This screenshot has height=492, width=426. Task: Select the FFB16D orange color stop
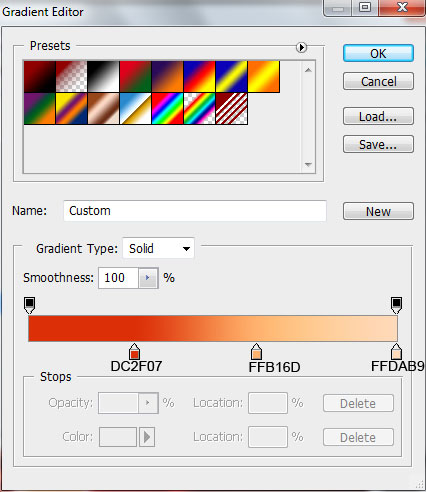click(256, 351)
